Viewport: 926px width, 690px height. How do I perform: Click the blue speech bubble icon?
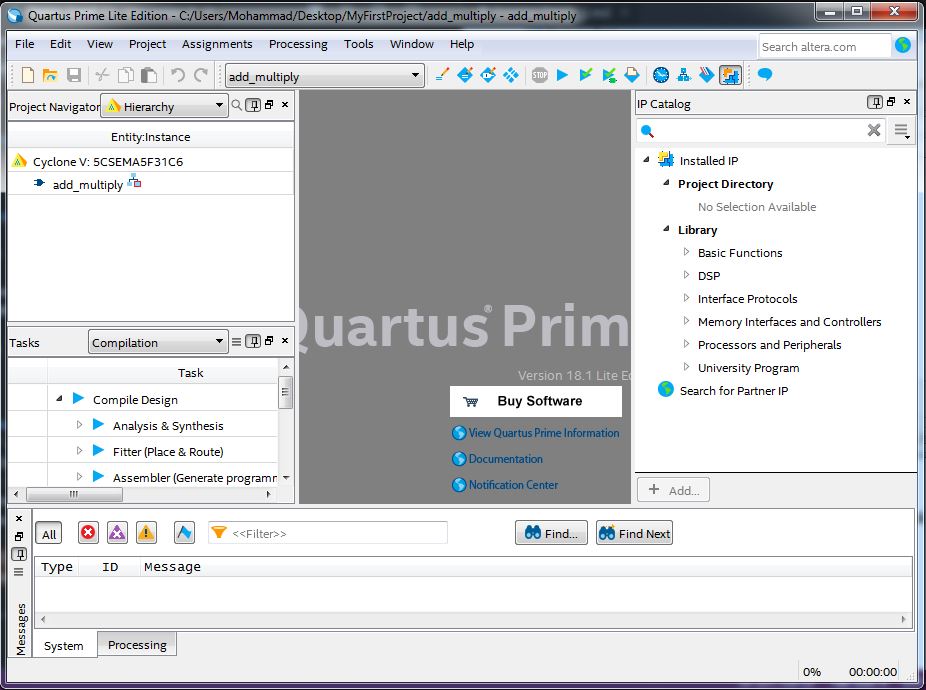(x=765, y=74)
